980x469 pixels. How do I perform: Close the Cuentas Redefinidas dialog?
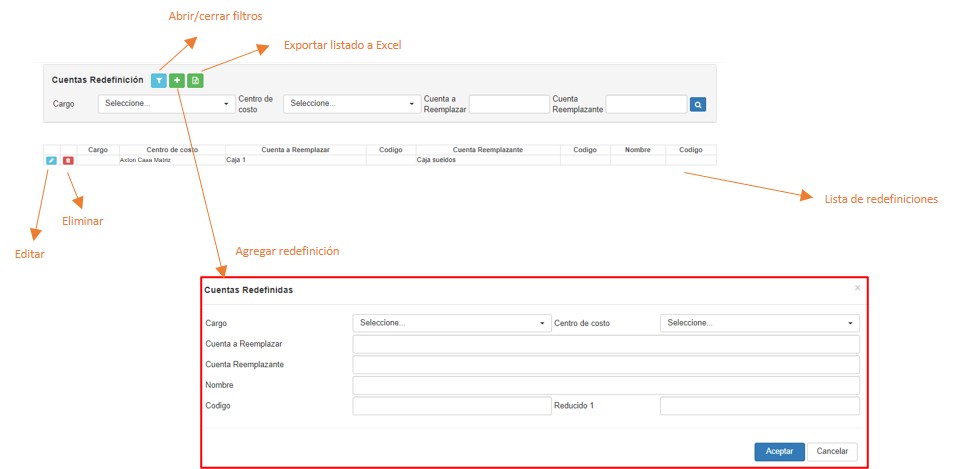(856, 288)
